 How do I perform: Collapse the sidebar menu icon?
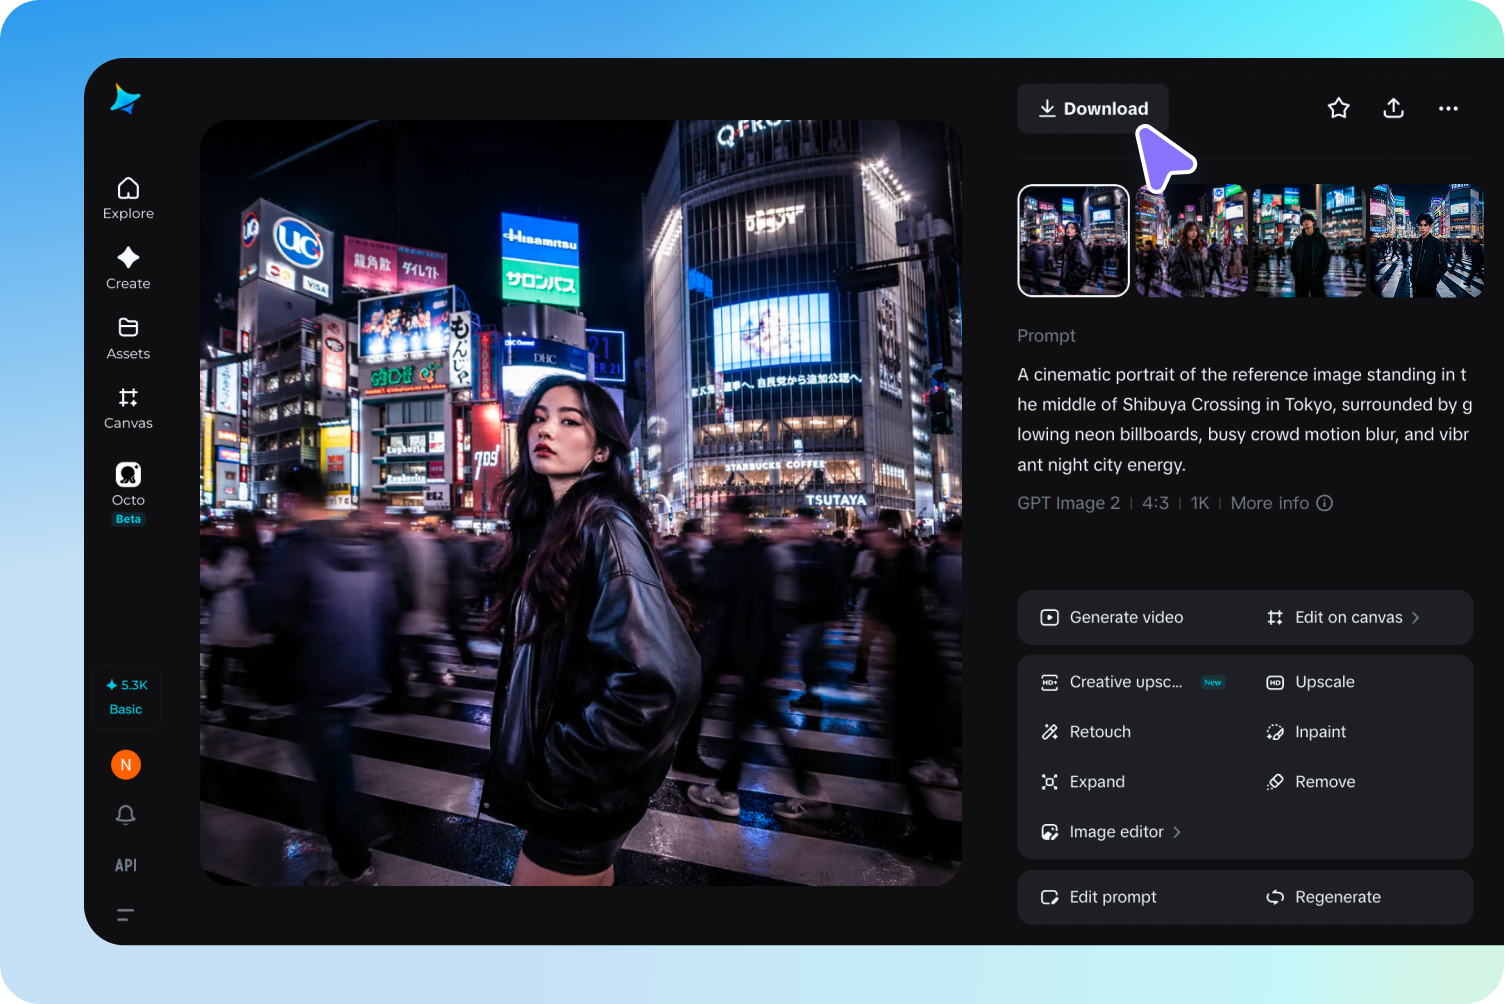(x=126, y=914)
